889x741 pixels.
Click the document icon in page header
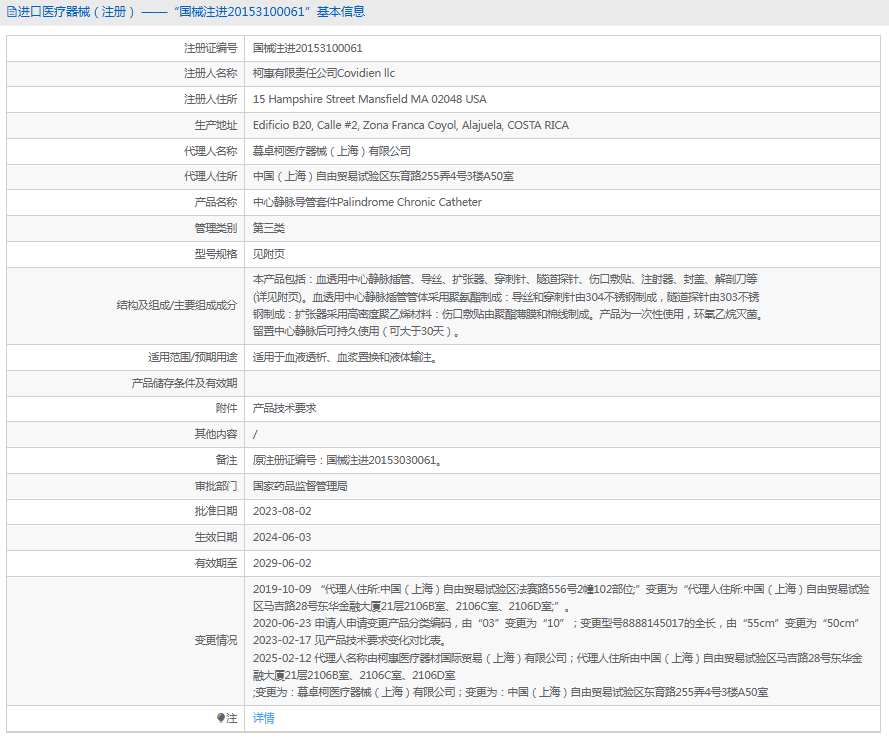(11, 12)
